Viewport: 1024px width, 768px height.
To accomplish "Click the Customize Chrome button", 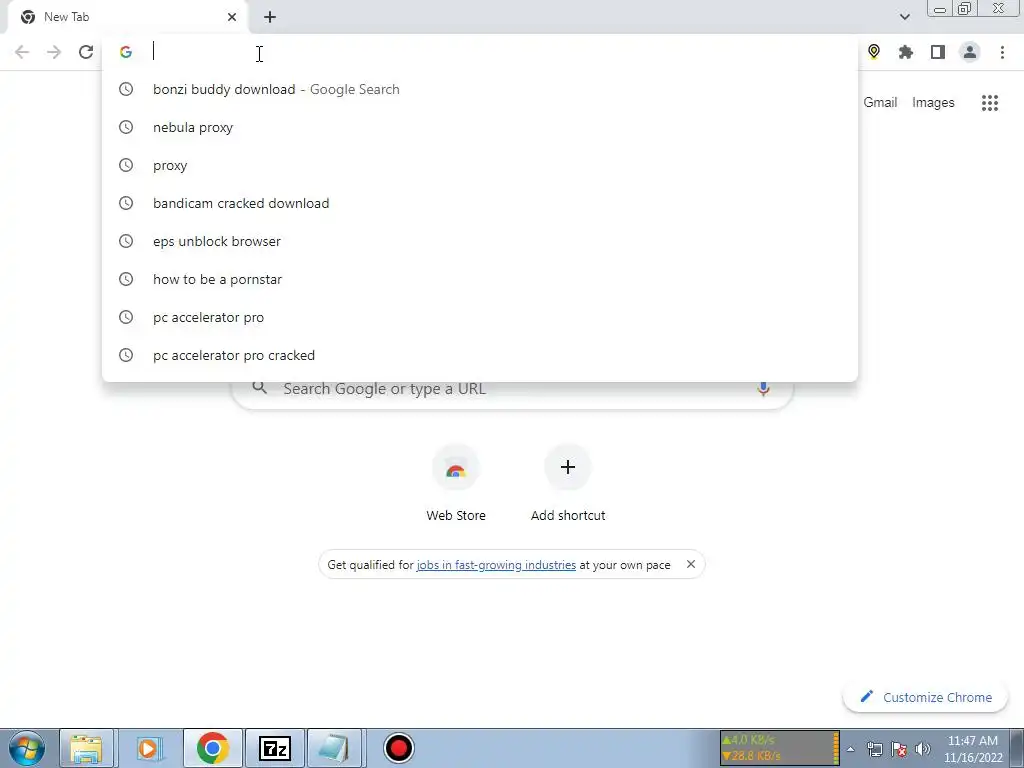I will (926, 697).
